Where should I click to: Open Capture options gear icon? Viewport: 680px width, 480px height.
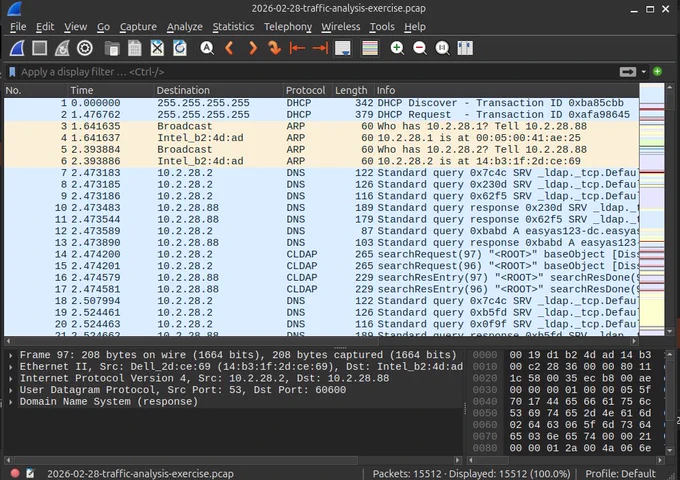[x=85, y=48]
